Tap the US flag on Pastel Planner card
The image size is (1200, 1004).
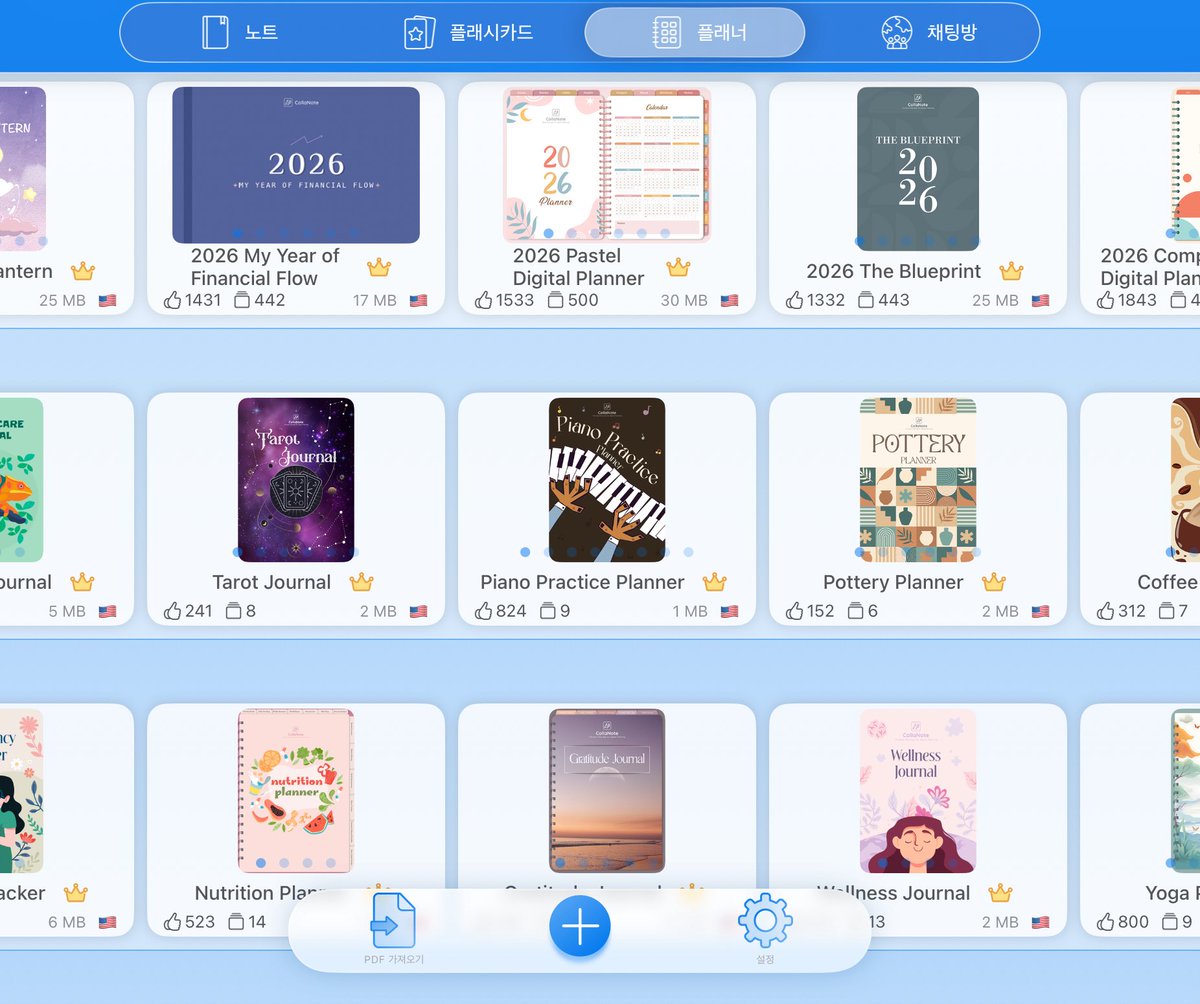tap(729, 300)
